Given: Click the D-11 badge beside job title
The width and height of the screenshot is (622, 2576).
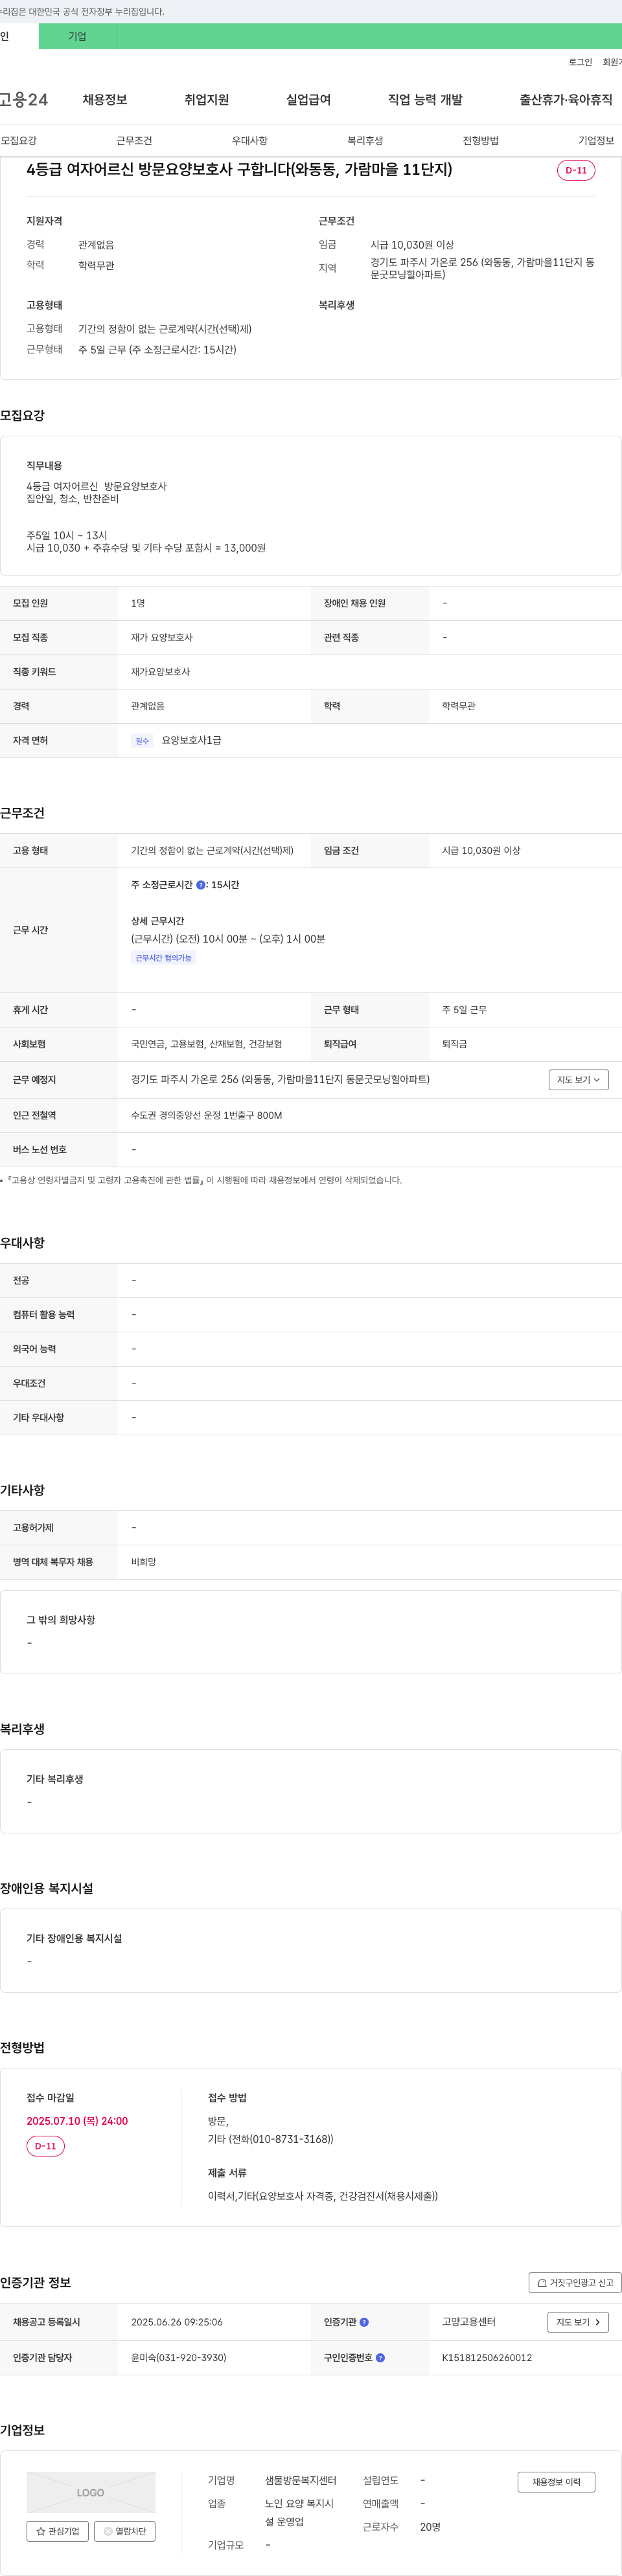Looking at the screenshot, I should point(576,170).
